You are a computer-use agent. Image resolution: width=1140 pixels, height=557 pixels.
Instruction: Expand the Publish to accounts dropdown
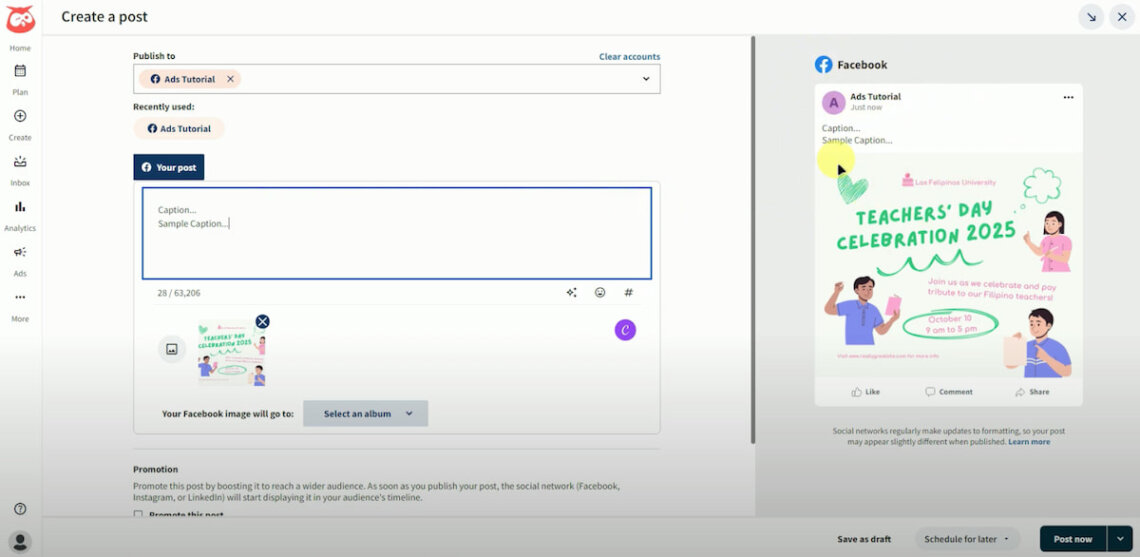click(x=646, y=79)
